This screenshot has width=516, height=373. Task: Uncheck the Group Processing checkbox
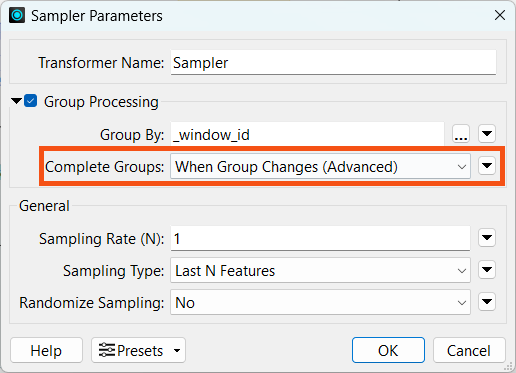31,101
